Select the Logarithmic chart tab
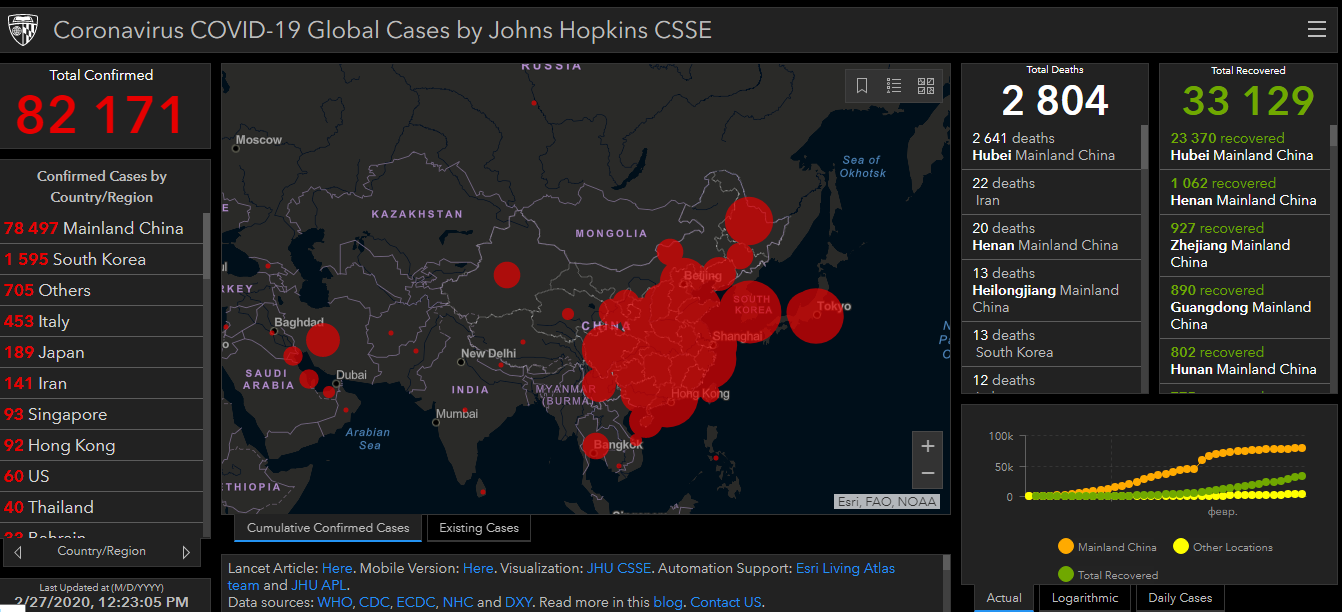This screenshot has height=612, width=1342. (x=1085, y=598)
